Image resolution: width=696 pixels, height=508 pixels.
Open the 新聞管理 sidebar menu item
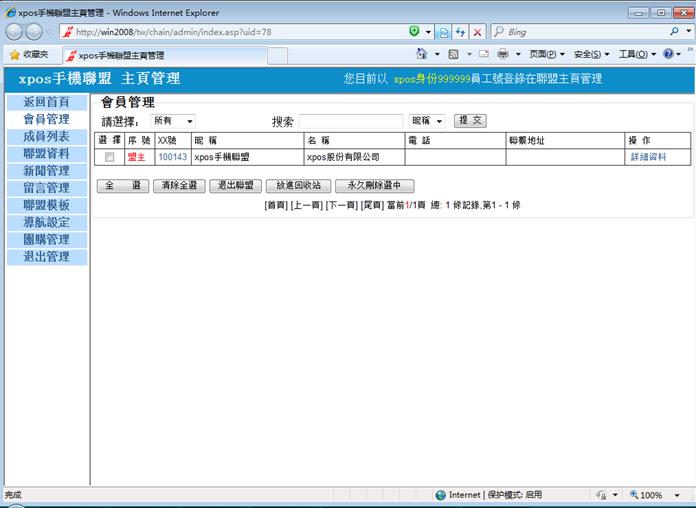click(x=46, y=171)
